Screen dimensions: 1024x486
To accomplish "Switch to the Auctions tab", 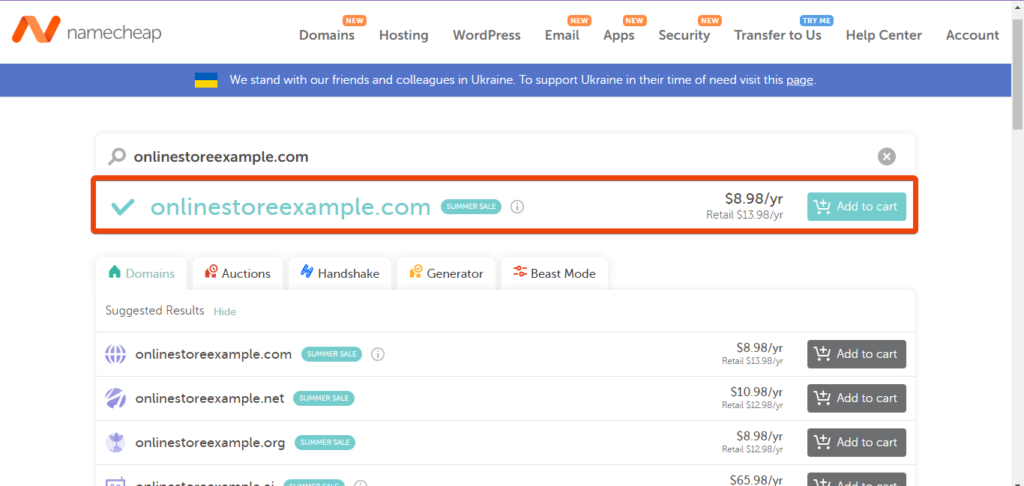I will tap(237, 273).
